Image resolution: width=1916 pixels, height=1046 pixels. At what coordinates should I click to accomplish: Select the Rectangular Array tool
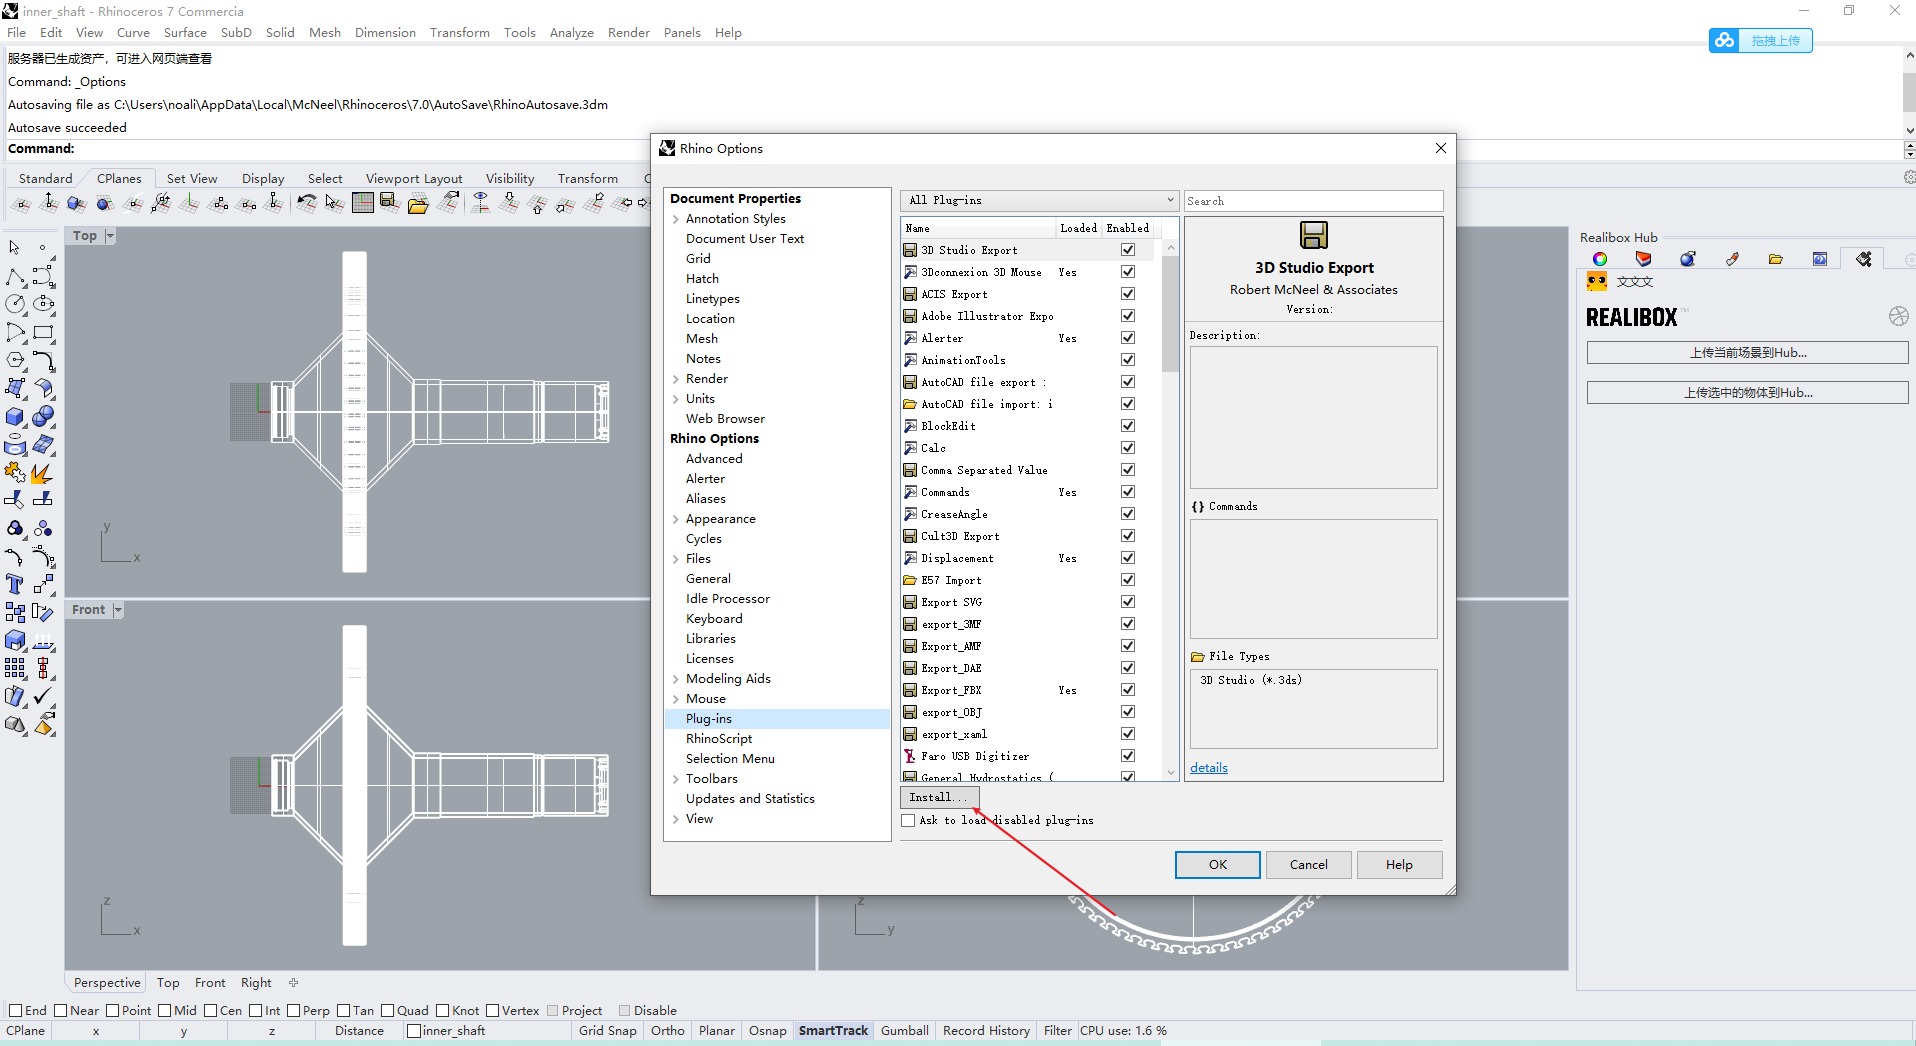click(x=15, y=668)
